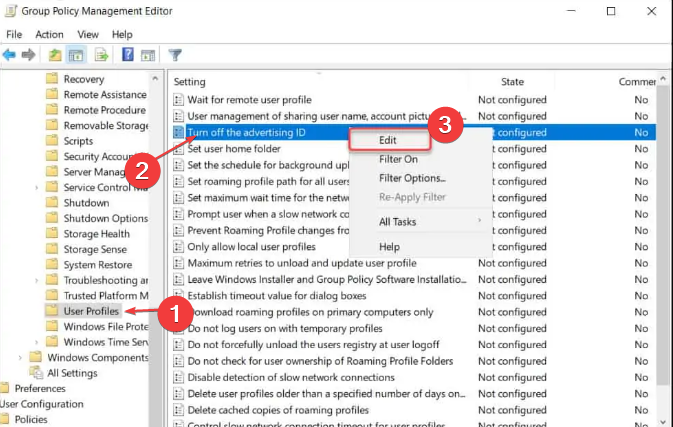
Task: Click the settings list scroll up arrow
Action: 663,79
